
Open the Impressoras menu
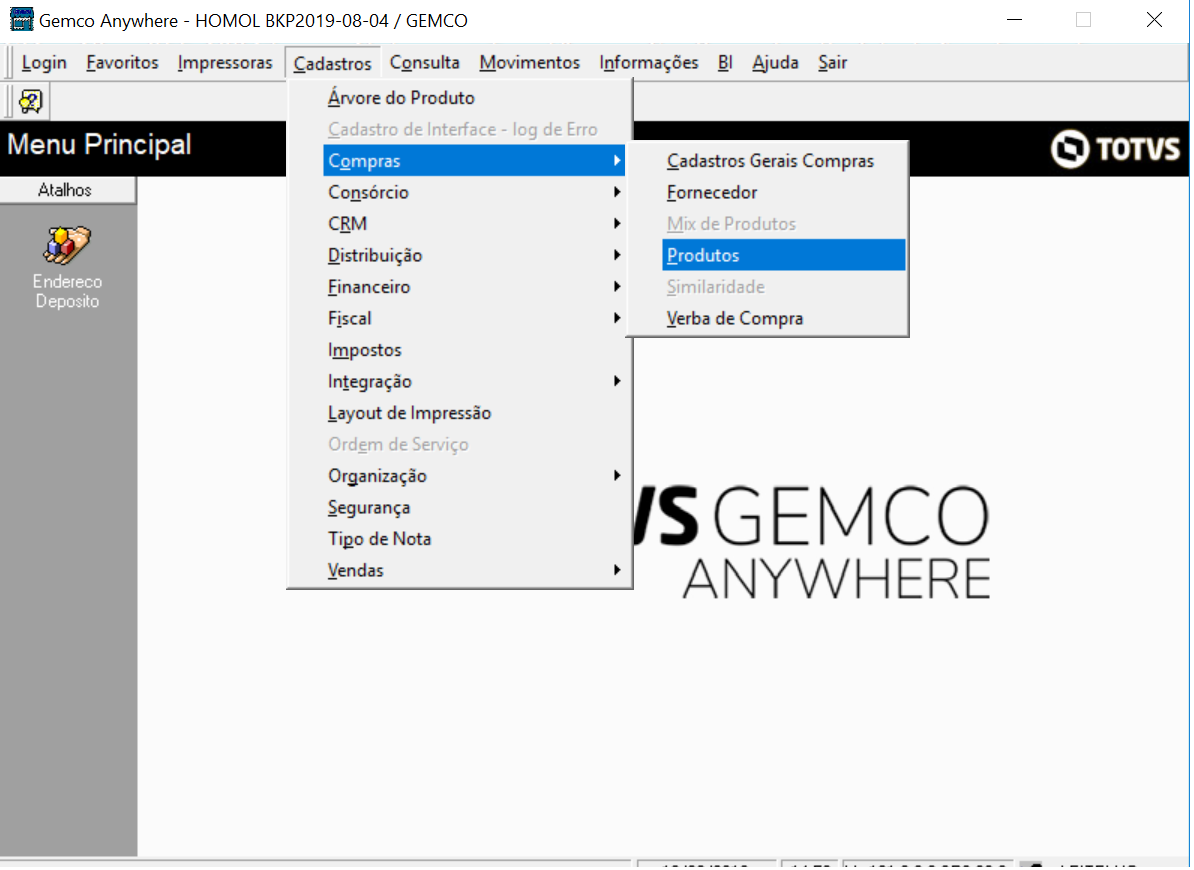tap(225, 62)
